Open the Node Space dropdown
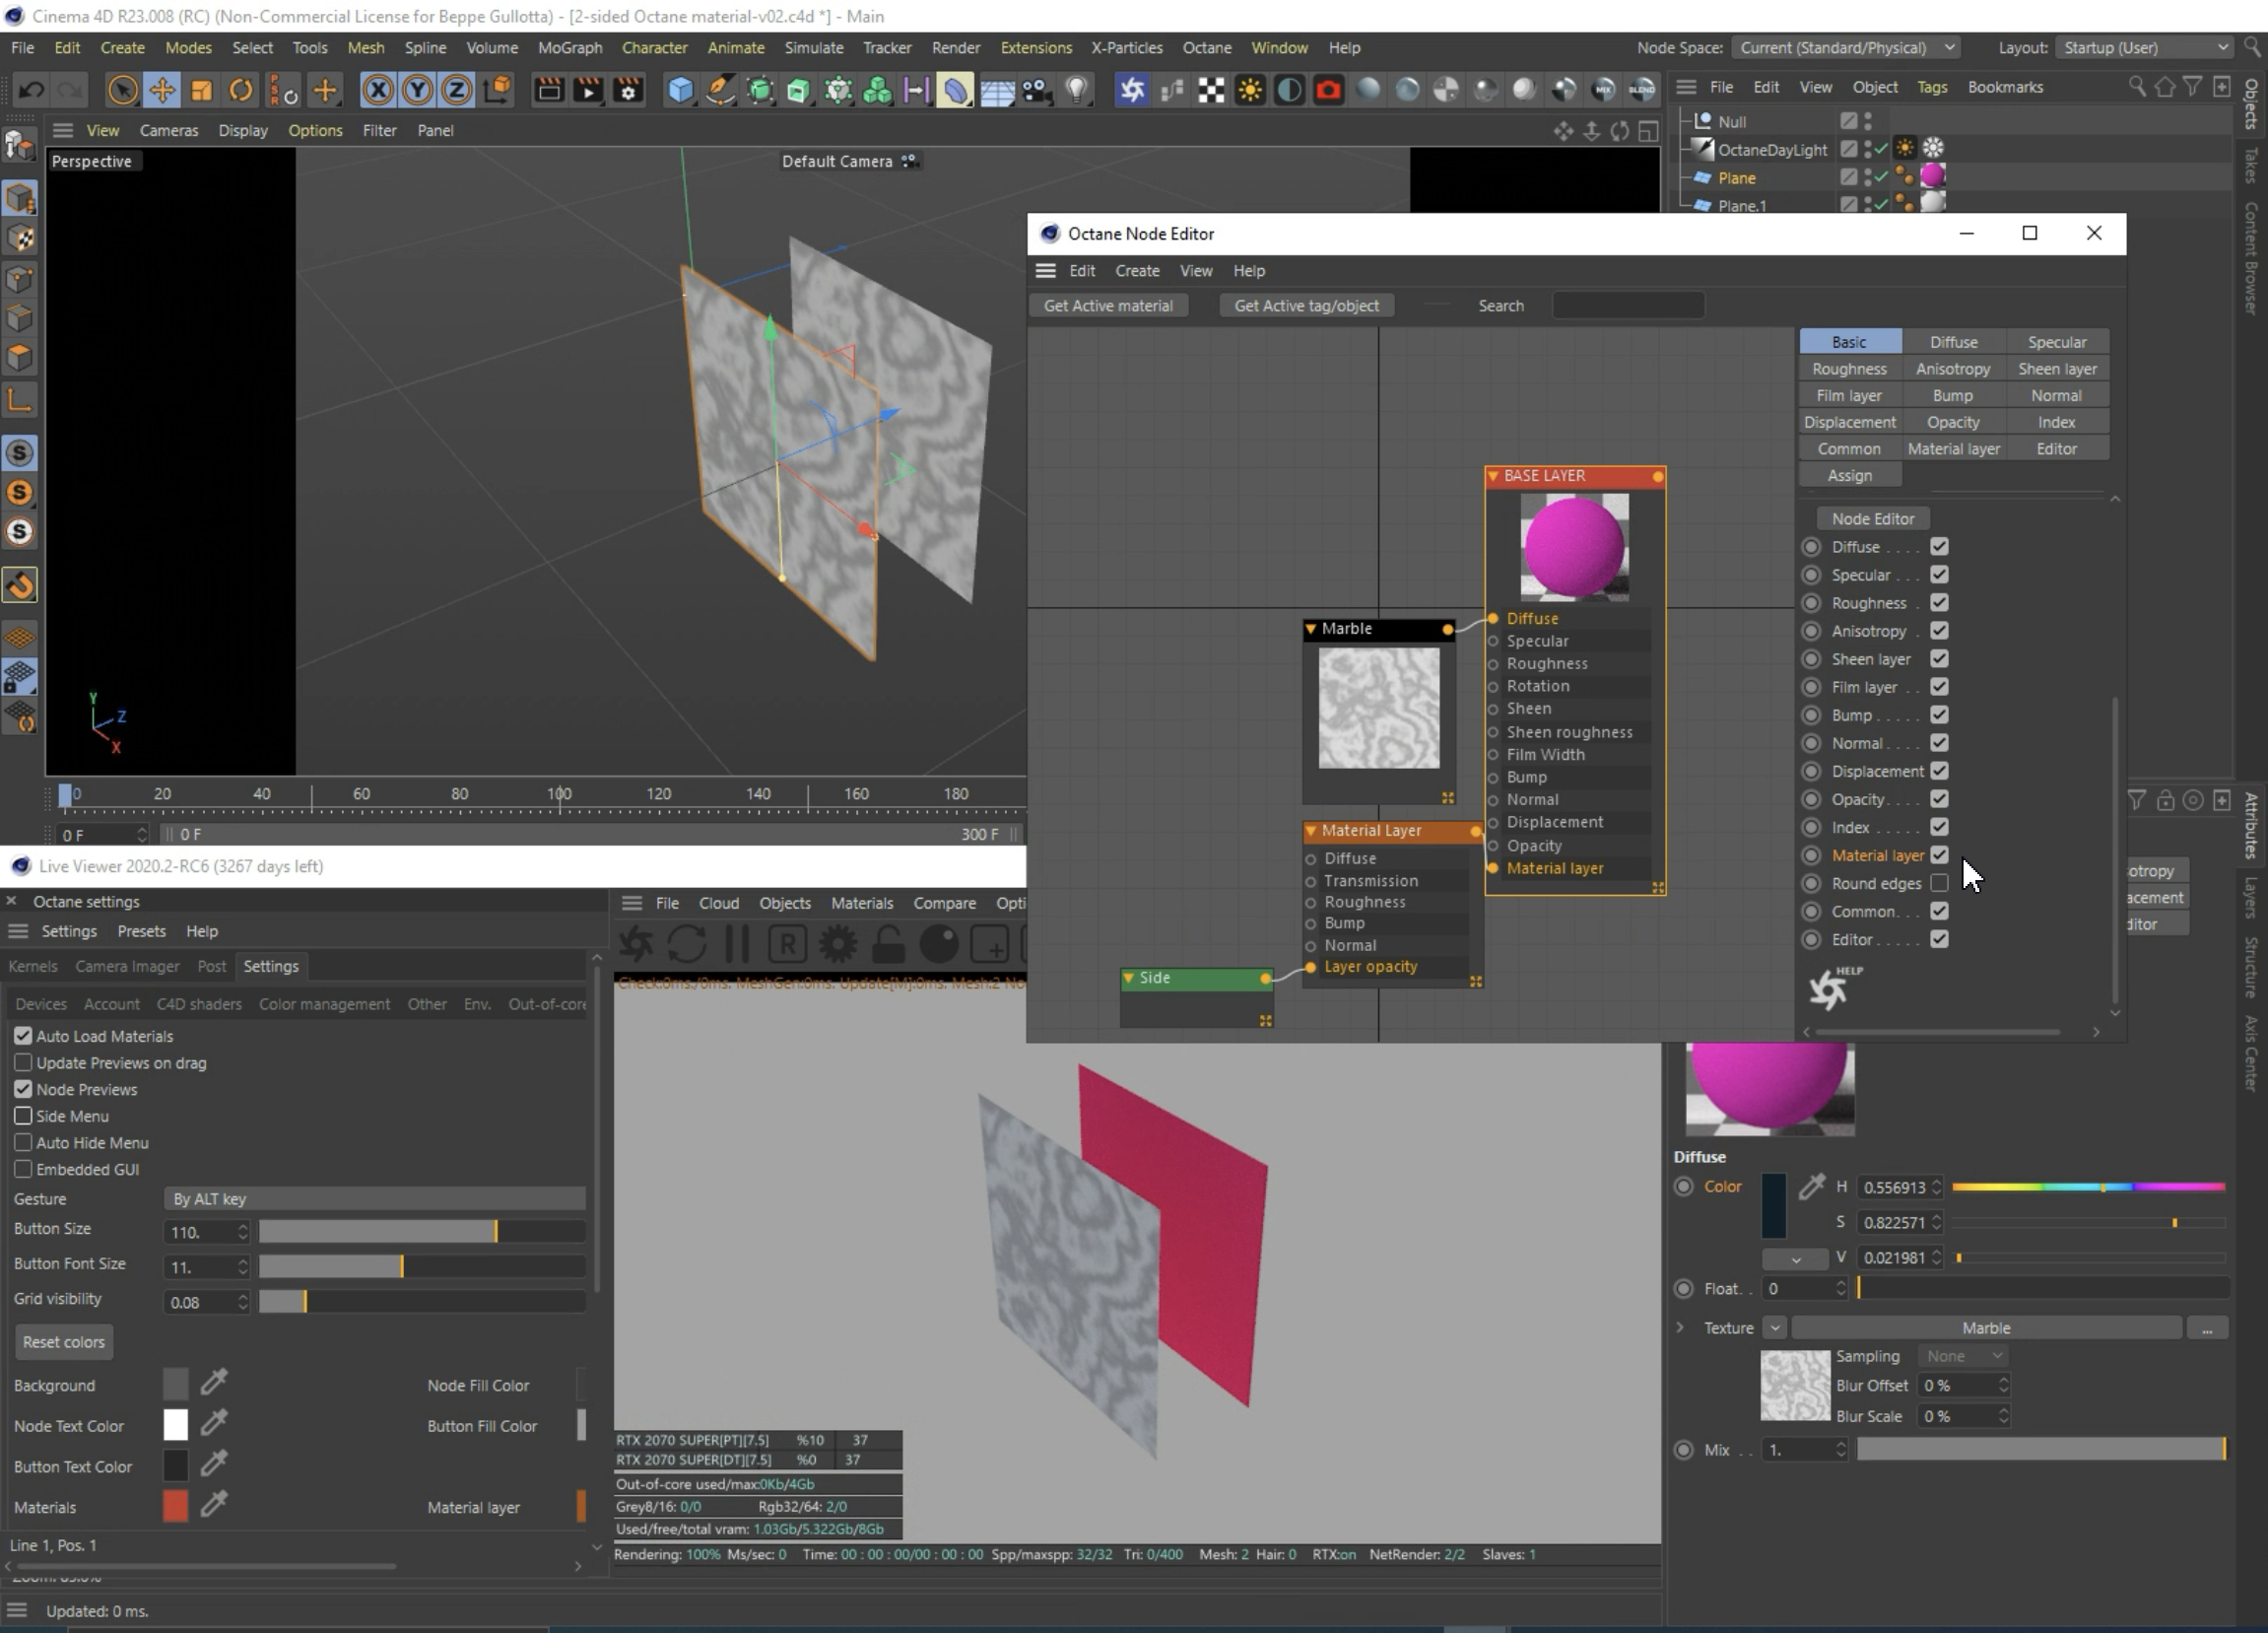 pos(1845,48)
